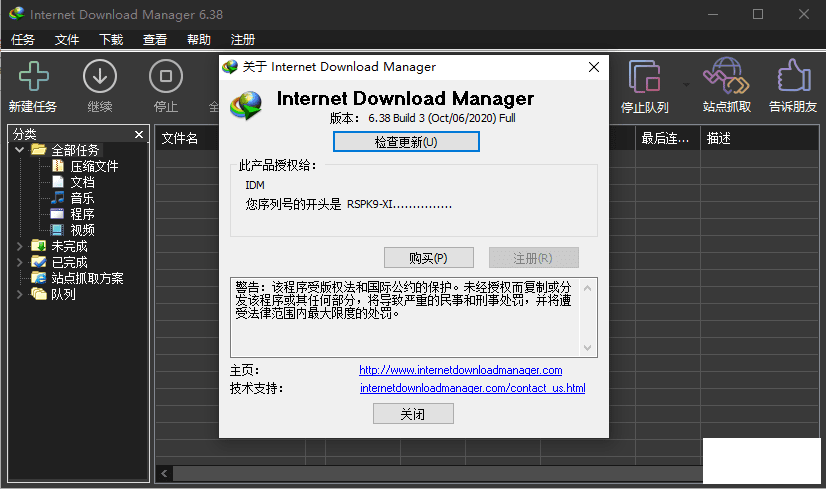Select 队列 folder icon in tree
826x489 pixels.
click(x=38, y=294)
